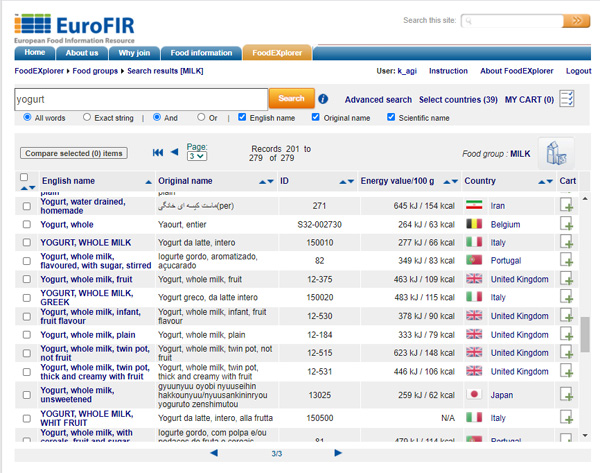Click the results list scrollbar thumb
The image size is (600, 473).
(x=585, y=334)
